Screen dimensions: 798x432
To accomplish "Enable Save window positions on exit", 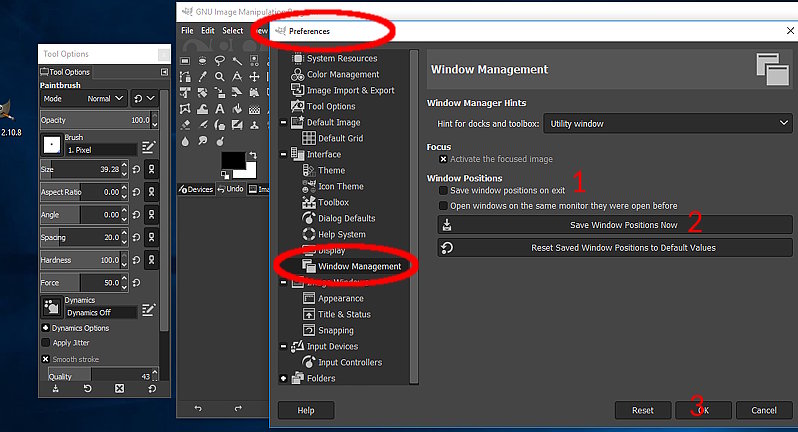I will (x=443, y=190).
